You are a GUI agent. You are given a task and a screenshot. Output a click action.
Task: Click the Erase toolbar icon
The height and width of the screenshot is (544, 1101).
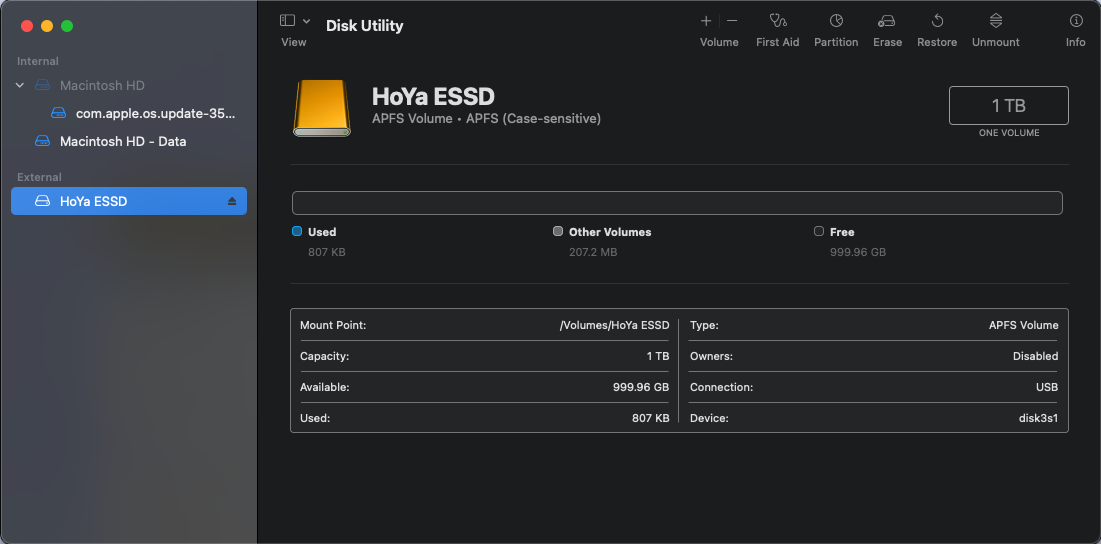coord(887,21)
